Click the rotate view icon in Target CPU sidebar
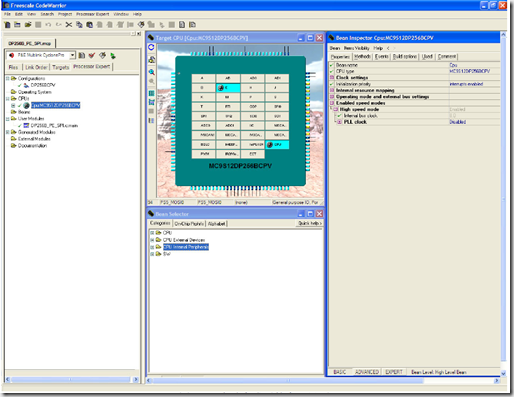514x397 pixels. click(x=151, y=47)
